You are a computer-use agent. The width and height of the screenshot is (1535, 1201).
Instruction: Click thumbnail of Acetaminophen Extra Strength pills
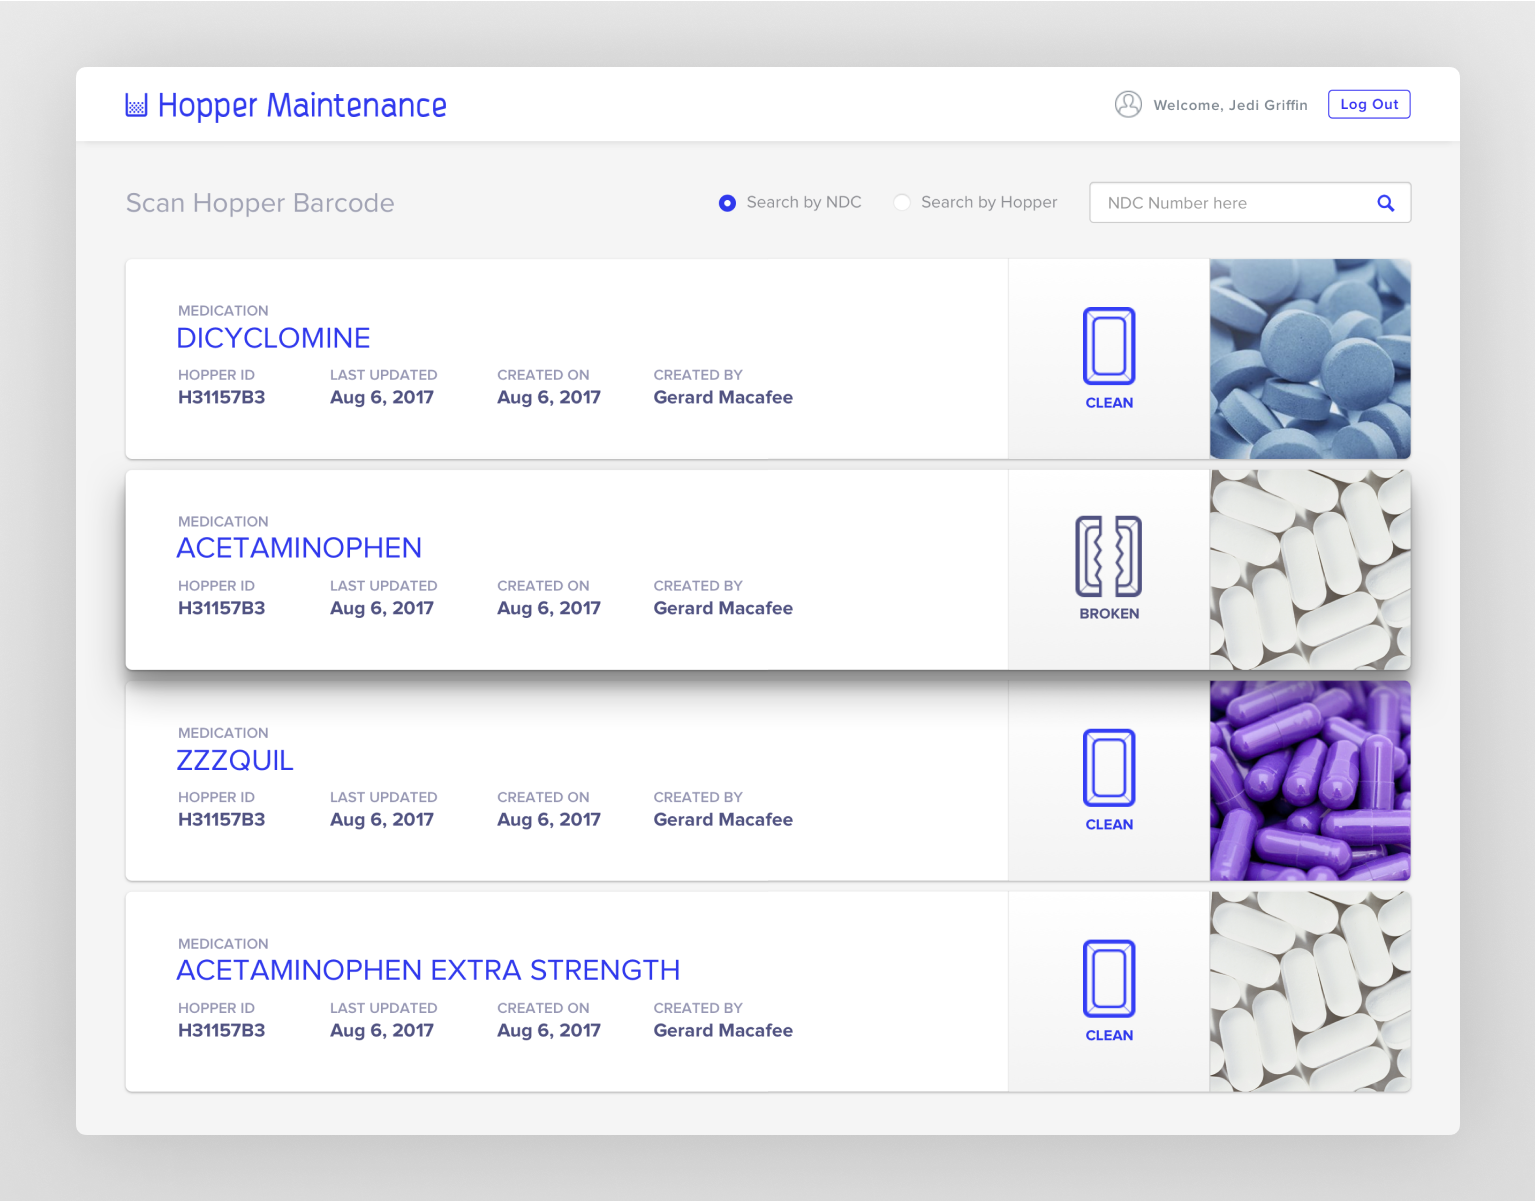[x=1310, y=992]
